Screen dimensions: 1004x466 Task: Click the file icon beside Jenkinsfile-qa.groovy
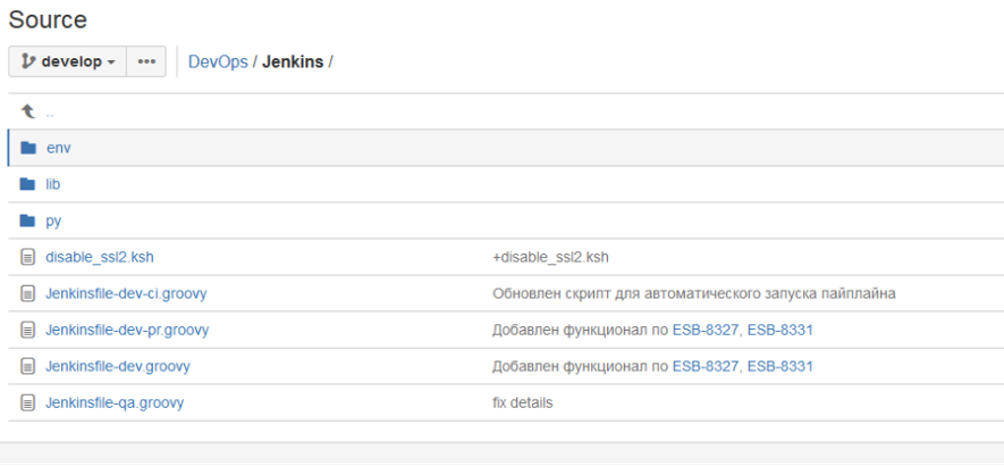tap(28, 403)
